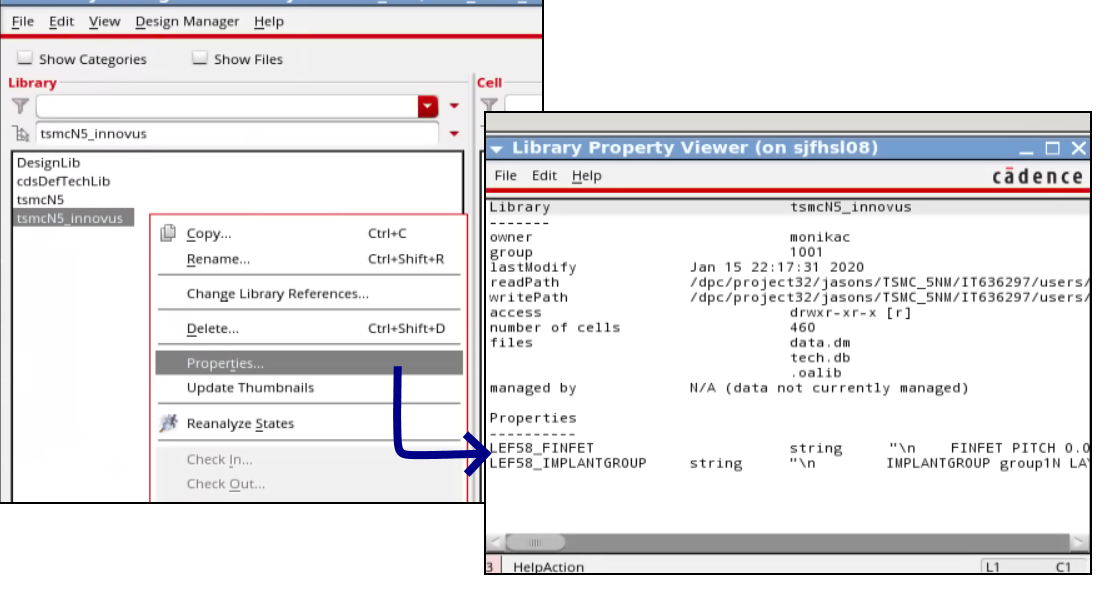Enable the Show Categories checkbox
Screen dimensions: 1118x596
pos(25,58)
